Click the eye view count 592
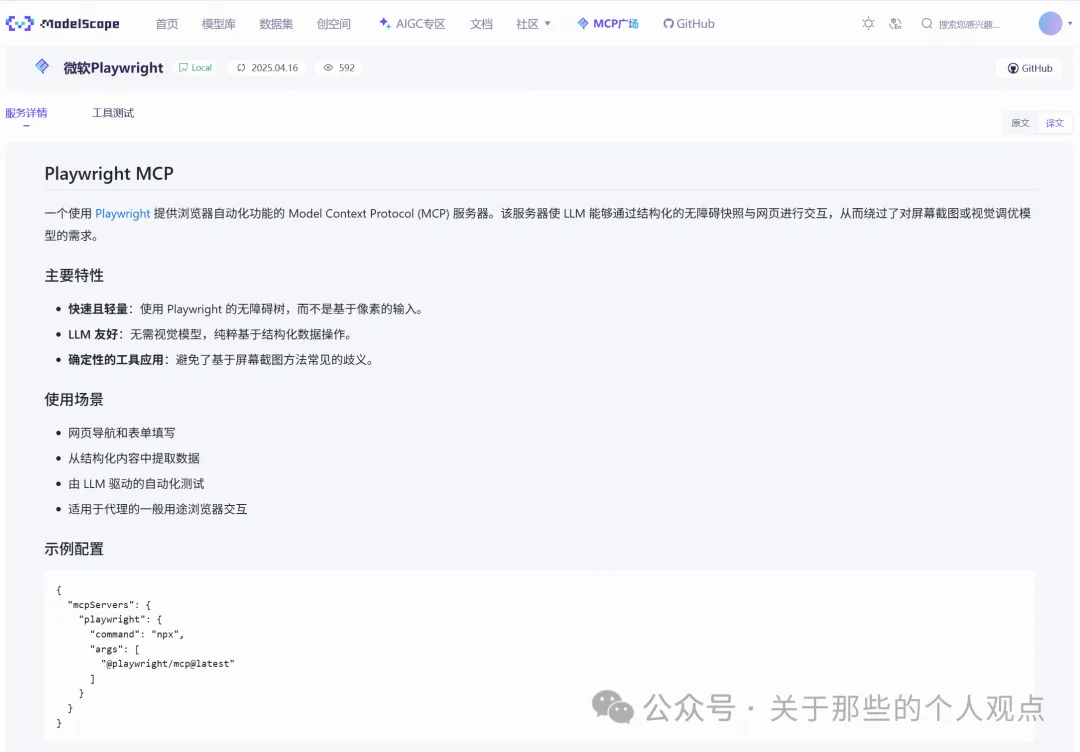This screenshot has height=752, width=1080. [340, 67]
